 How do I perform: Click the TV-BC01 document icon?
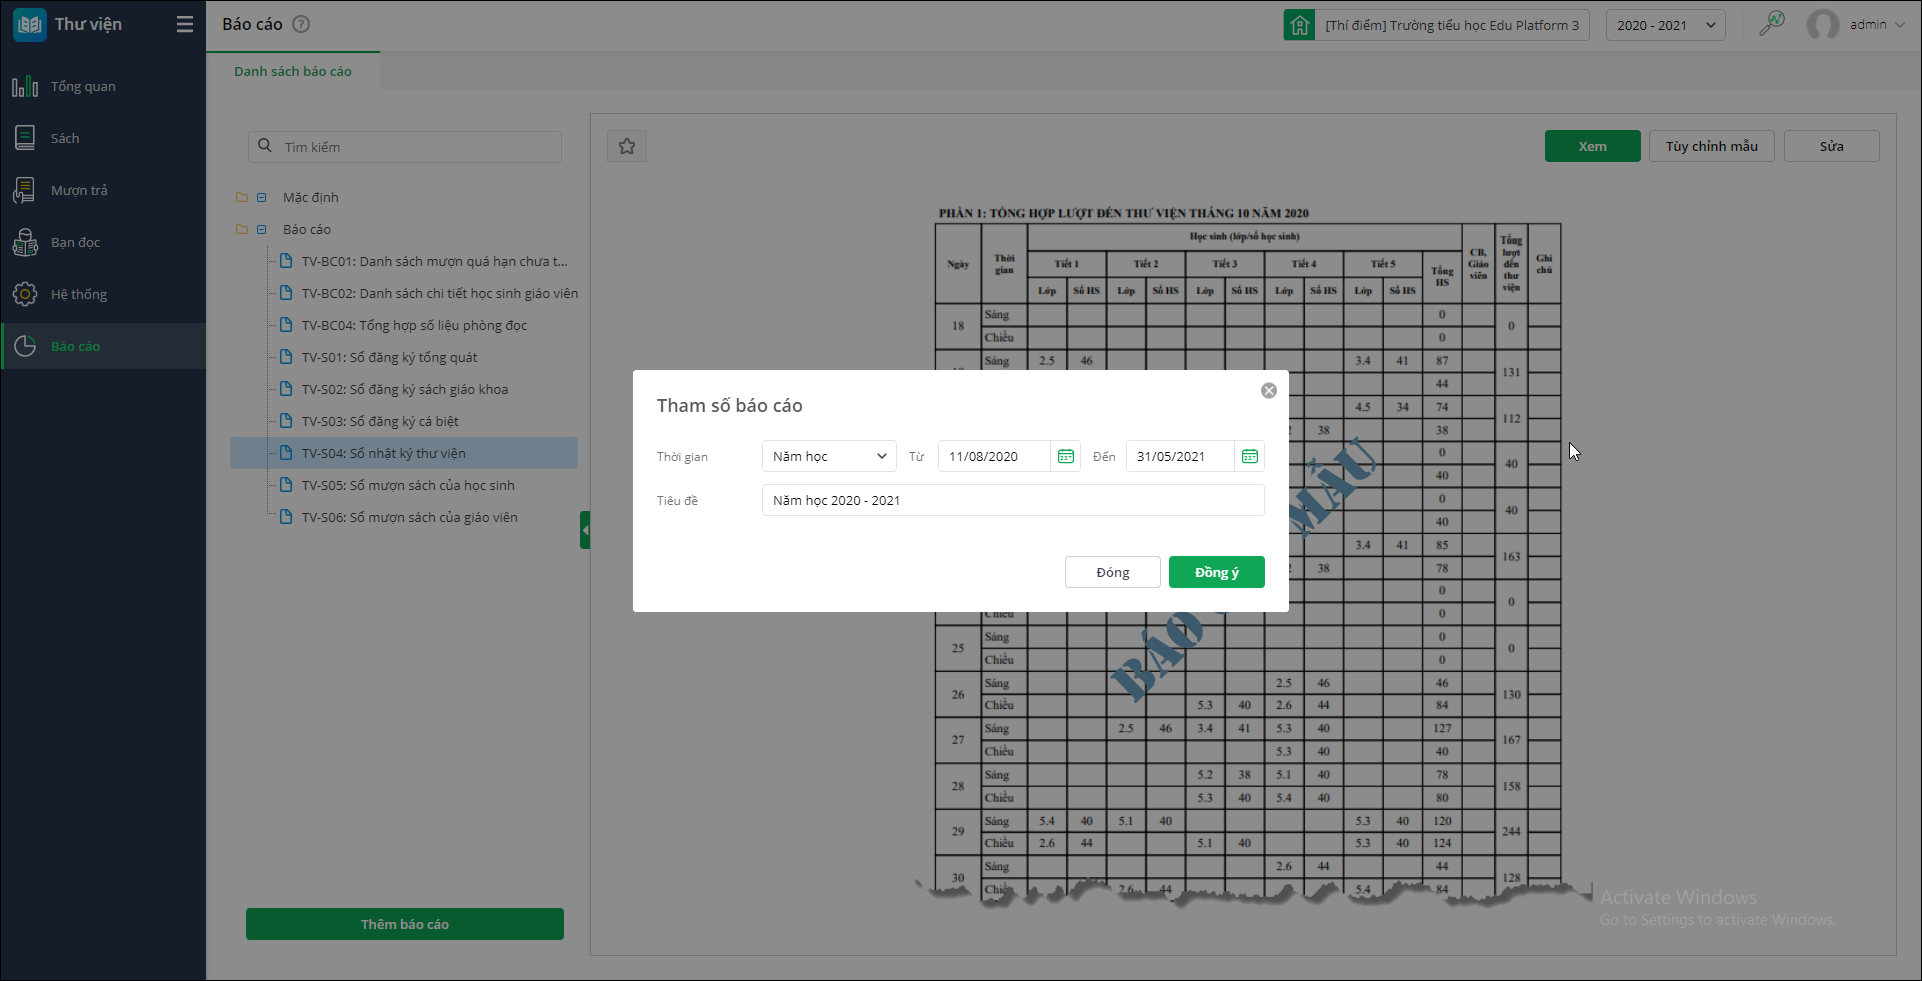285,261
